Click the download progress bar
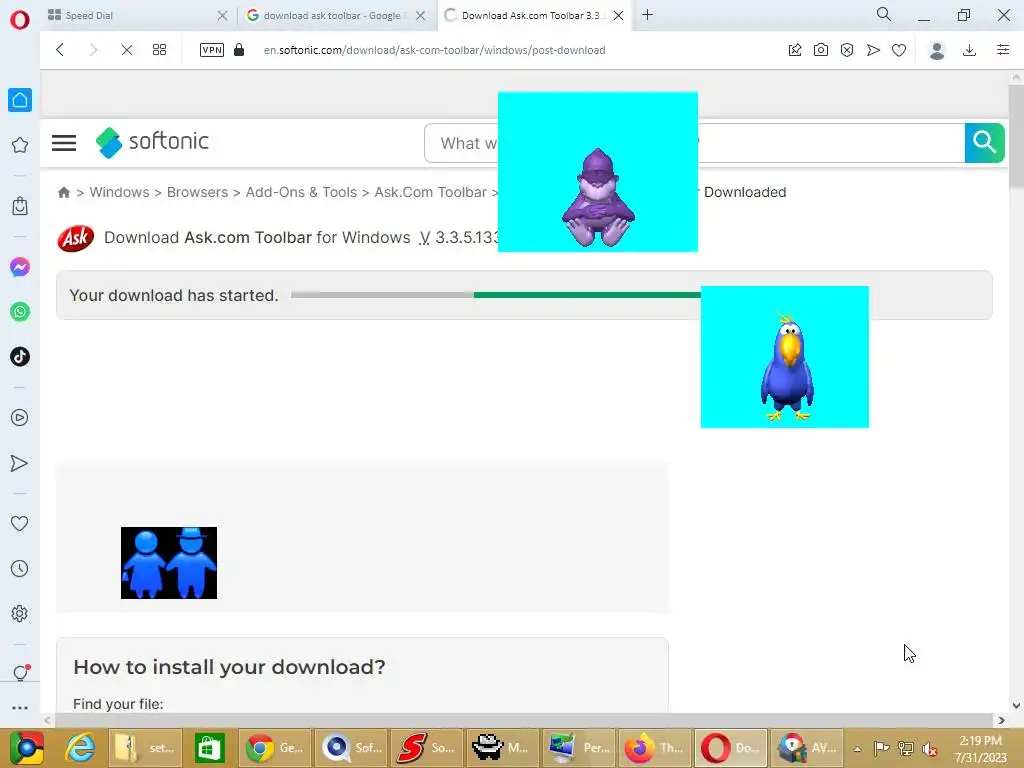 tap(496, 295)
